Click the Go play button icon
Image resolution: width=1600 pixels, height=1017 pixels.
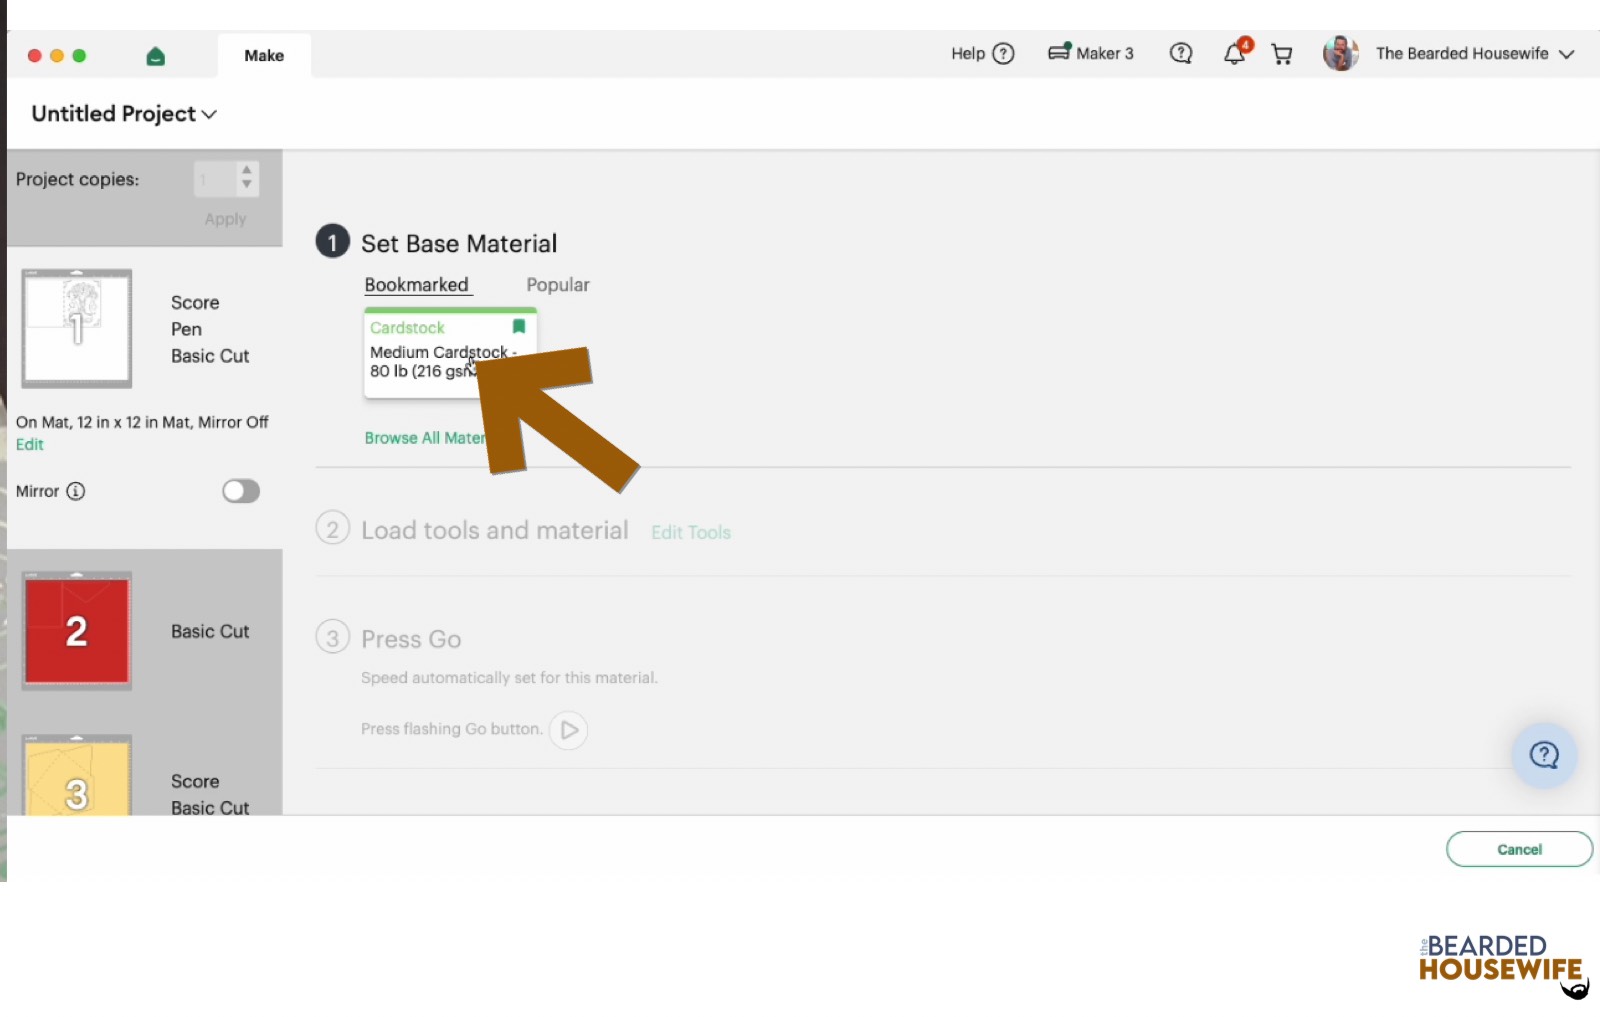pyautogui.click(x=568, y=730)
